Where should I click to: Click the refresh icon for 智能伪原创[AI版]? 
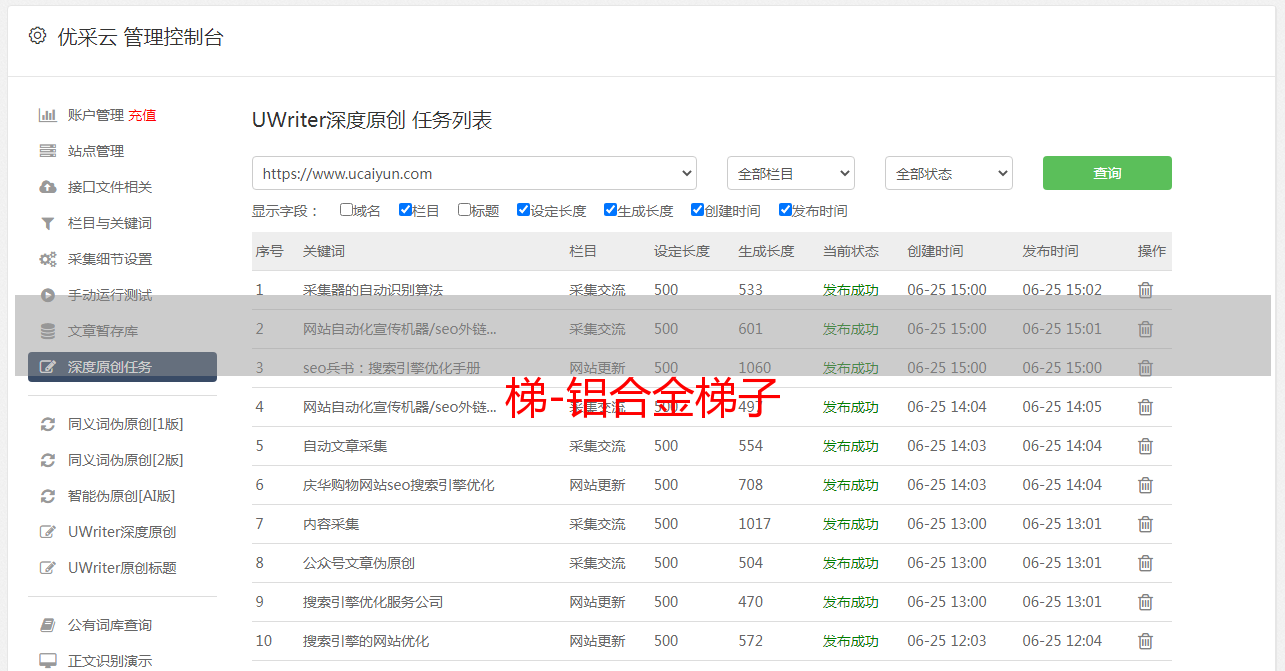pyautogui.click(x=47, y=496)
